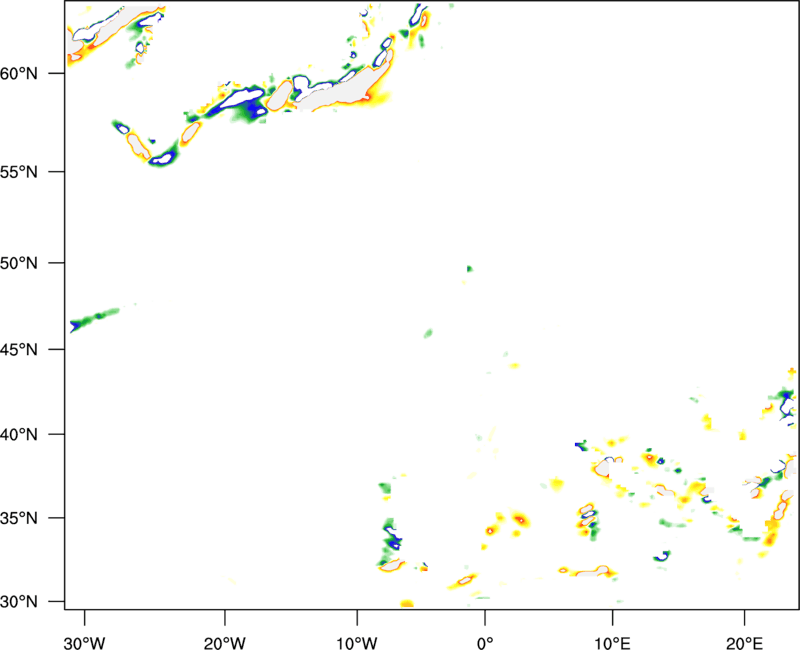The width and height of the screenshot is (800, 650).
Task: Click the 30°N latitude label
Action: [19, 602]
